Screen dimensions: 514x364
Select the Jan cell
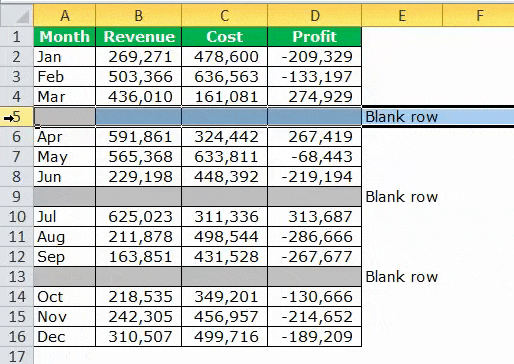[x=64, y=57]
